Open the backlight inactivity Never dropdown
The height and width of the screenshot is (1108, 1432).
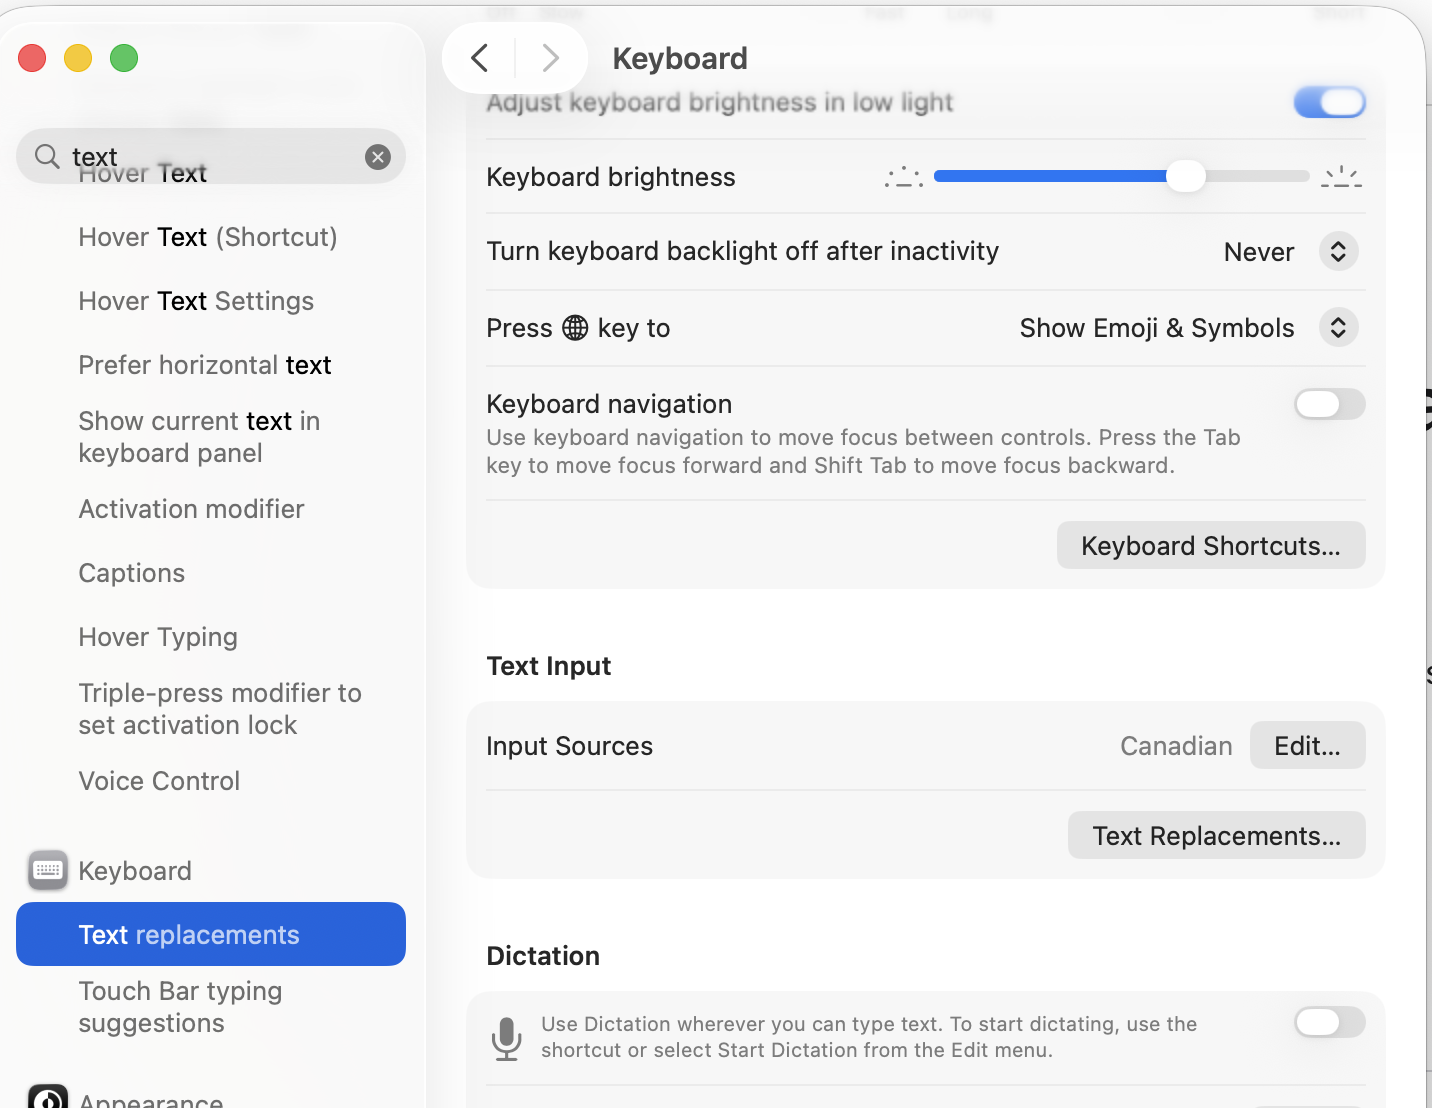1338,251
